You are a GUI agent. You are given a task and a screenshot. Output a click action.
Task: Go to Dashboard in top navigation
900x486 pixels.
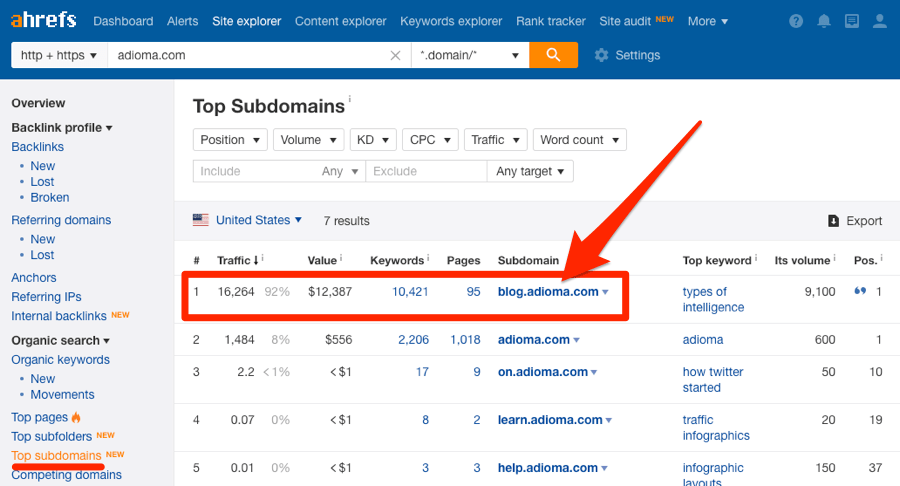click(x=123, y=21)
